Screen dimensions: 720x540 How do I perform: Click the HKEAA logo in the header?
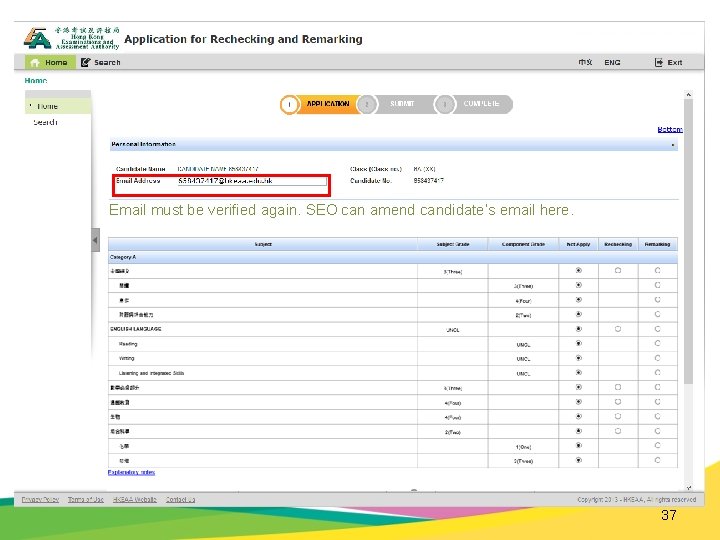pyautogui.click(x=71, y=38)
